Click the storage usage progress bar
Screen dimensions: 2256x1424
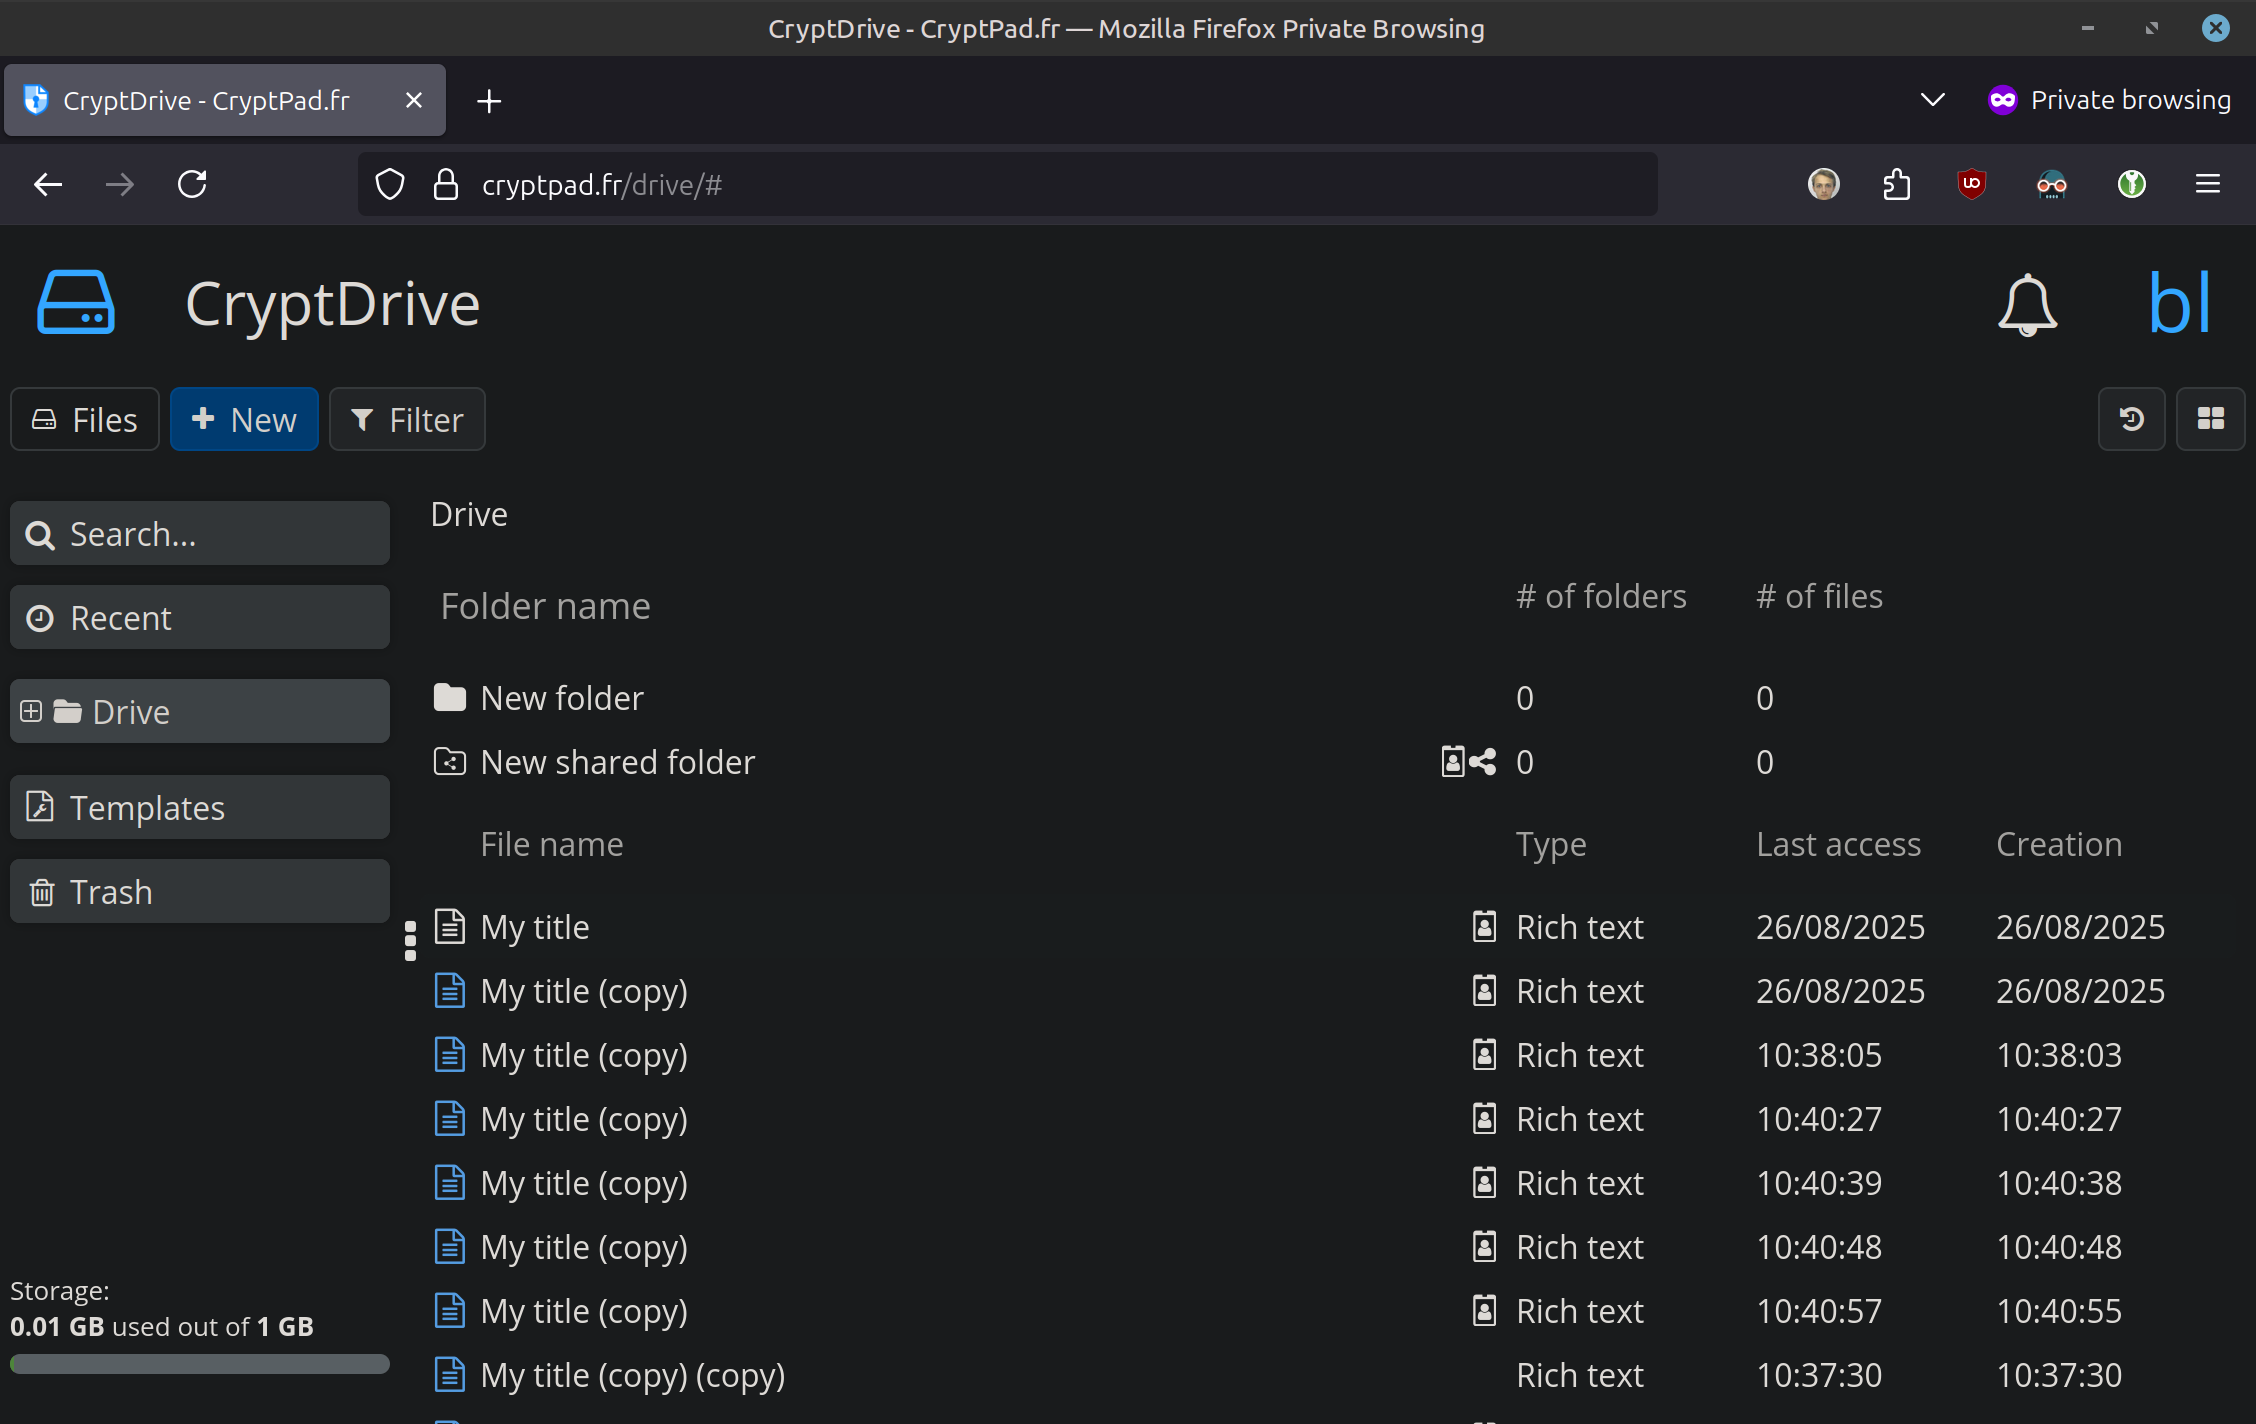click(x=200, y=1364)
